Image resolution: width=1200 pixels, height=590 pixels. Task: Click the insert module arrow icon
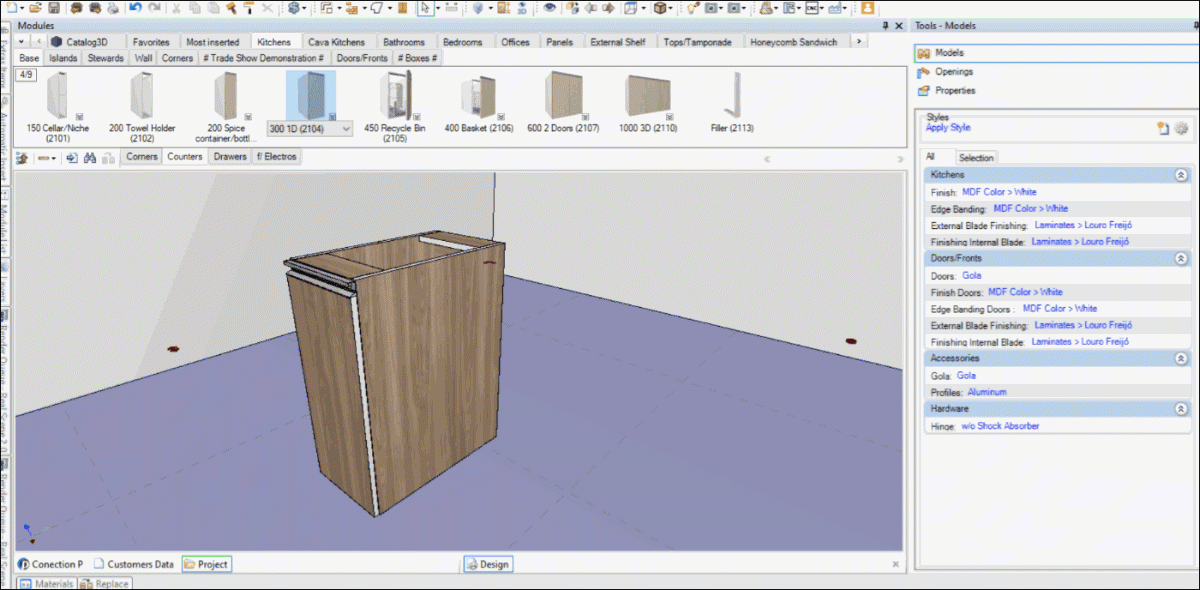coord(72,157)
